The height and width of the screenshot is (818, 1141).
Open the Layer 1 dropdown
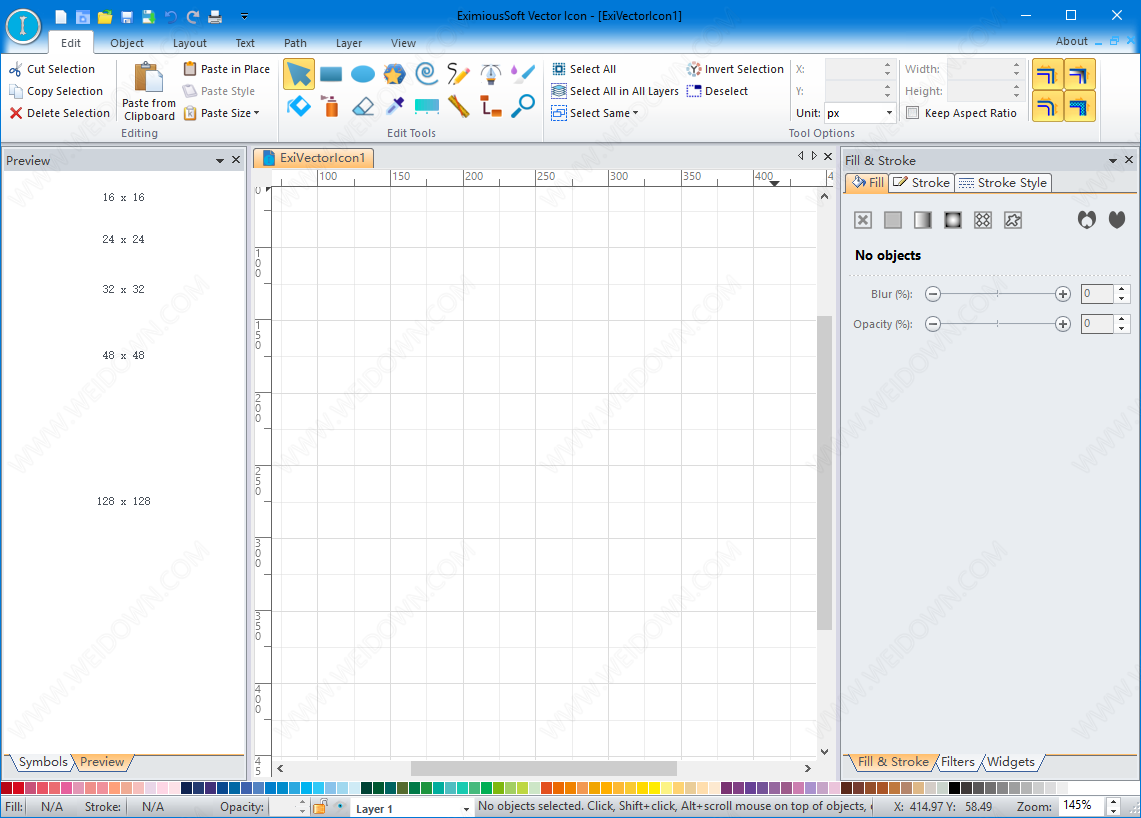pyautogui.click(x=465, y=808)
